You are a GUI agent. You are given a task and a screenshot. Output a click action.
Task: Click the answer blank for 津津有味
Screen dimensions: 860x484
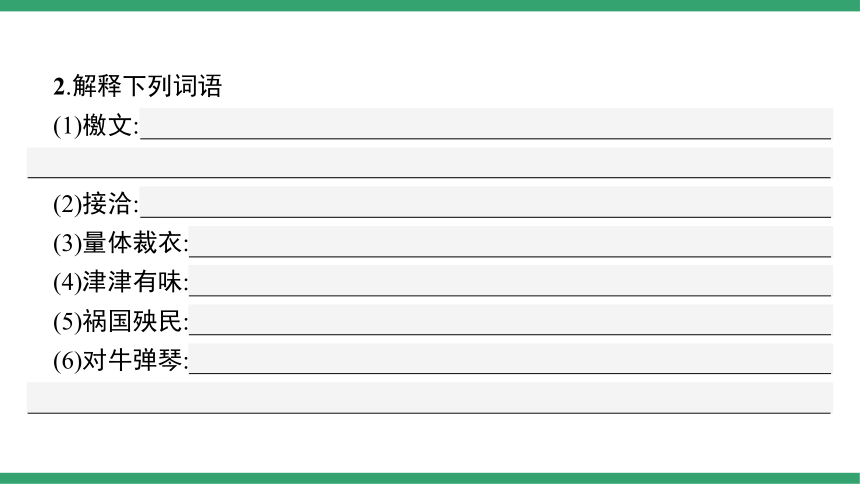tap(510, 280)
